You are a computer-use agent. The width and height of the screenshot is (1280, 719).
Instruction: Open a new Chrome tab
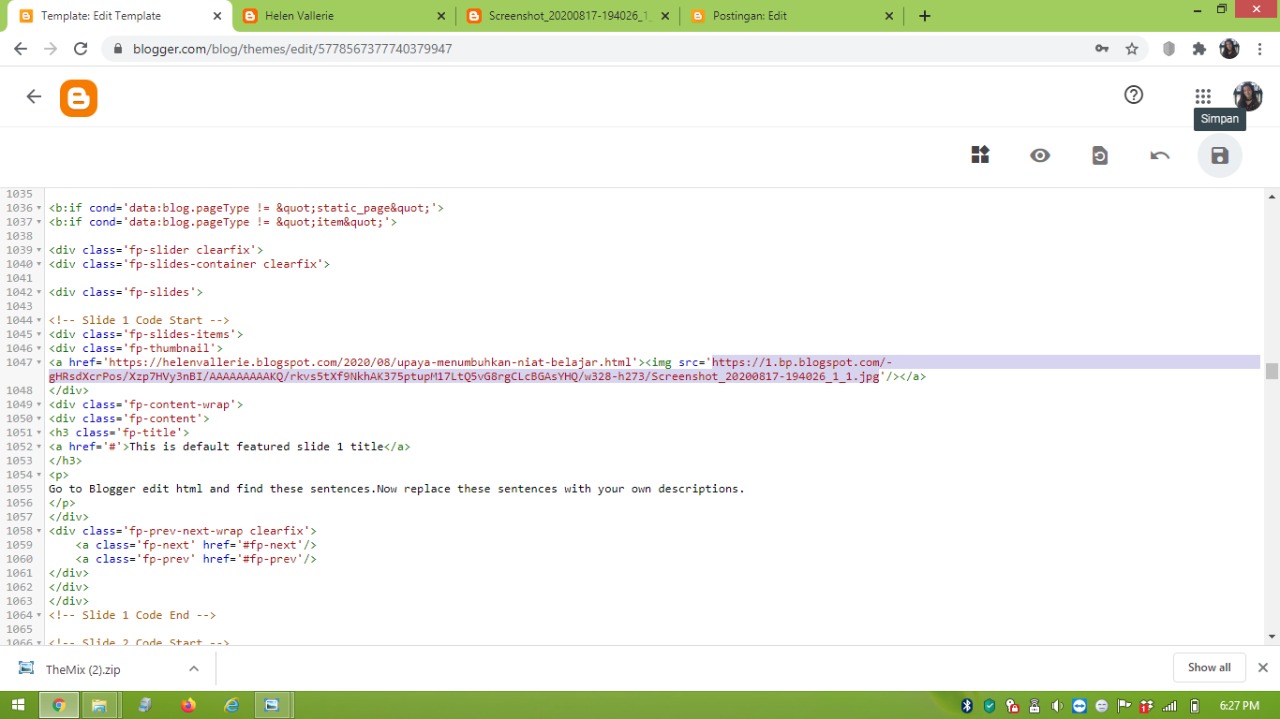coord(924,16)
